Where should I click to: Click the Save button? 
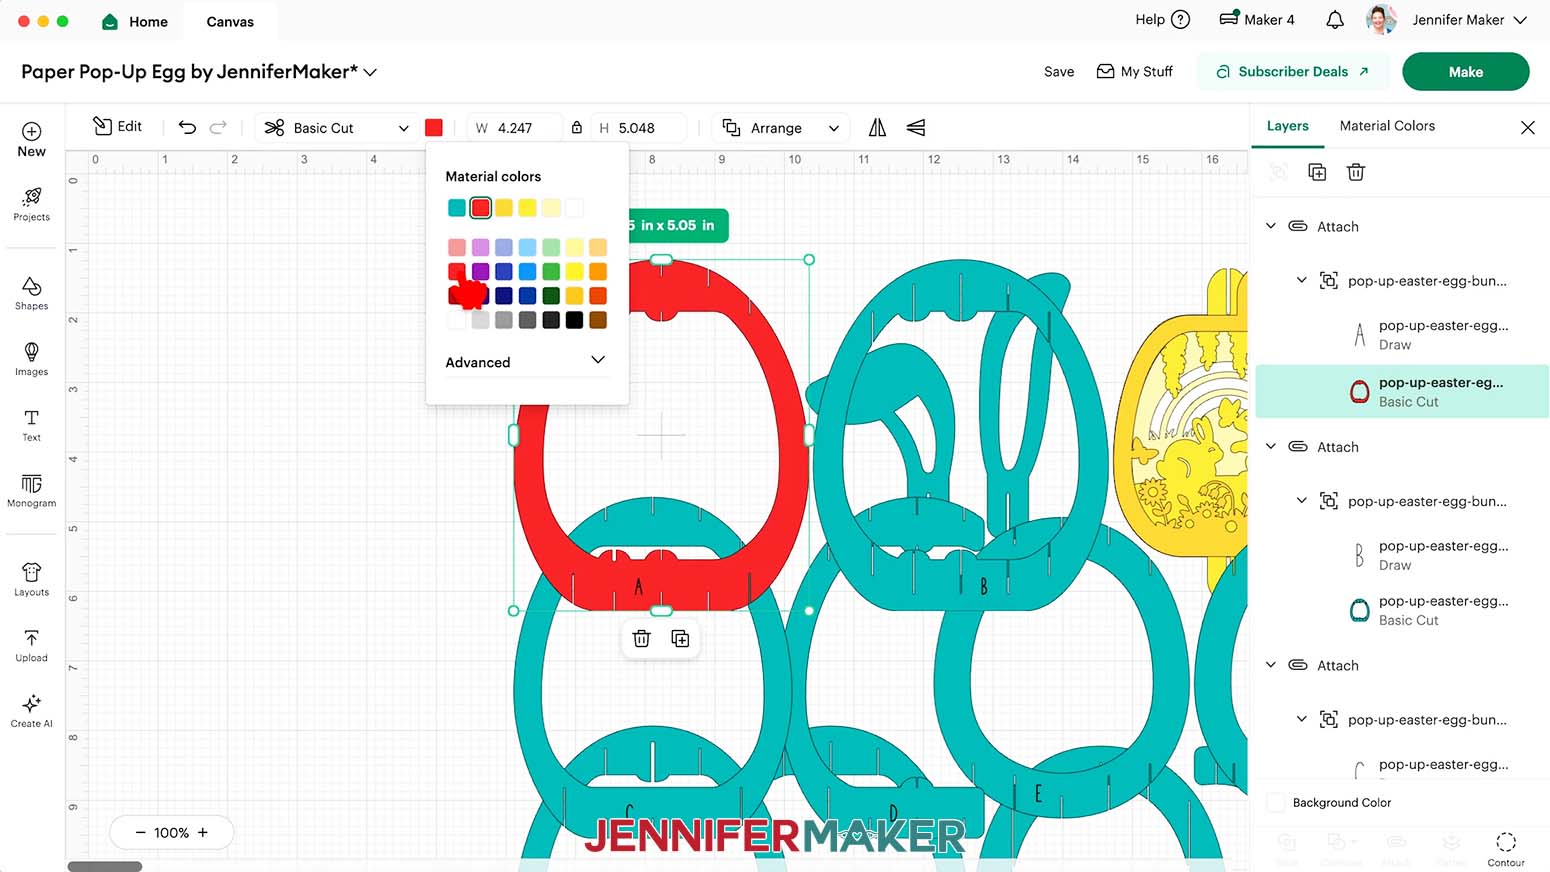pos(1059,72)
